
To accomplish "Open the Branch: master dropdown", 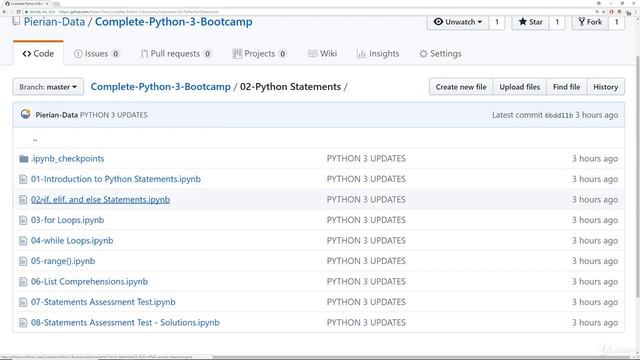I will pos(48,87).
